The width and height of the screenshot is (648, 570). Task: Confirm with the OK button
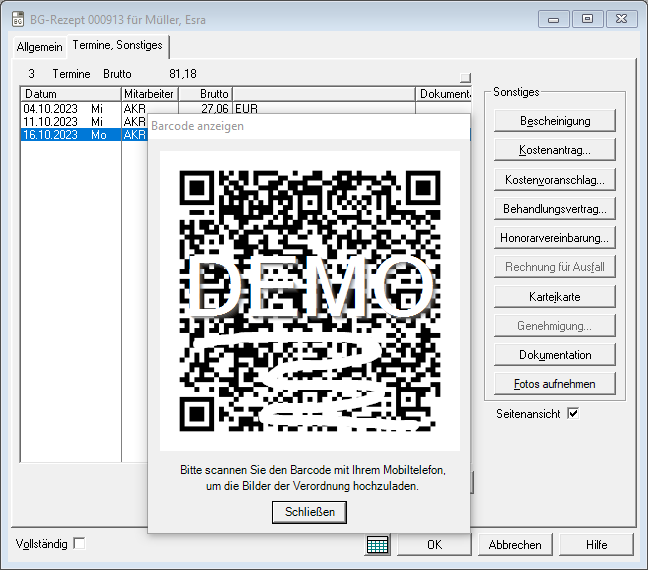pos(434,544)
